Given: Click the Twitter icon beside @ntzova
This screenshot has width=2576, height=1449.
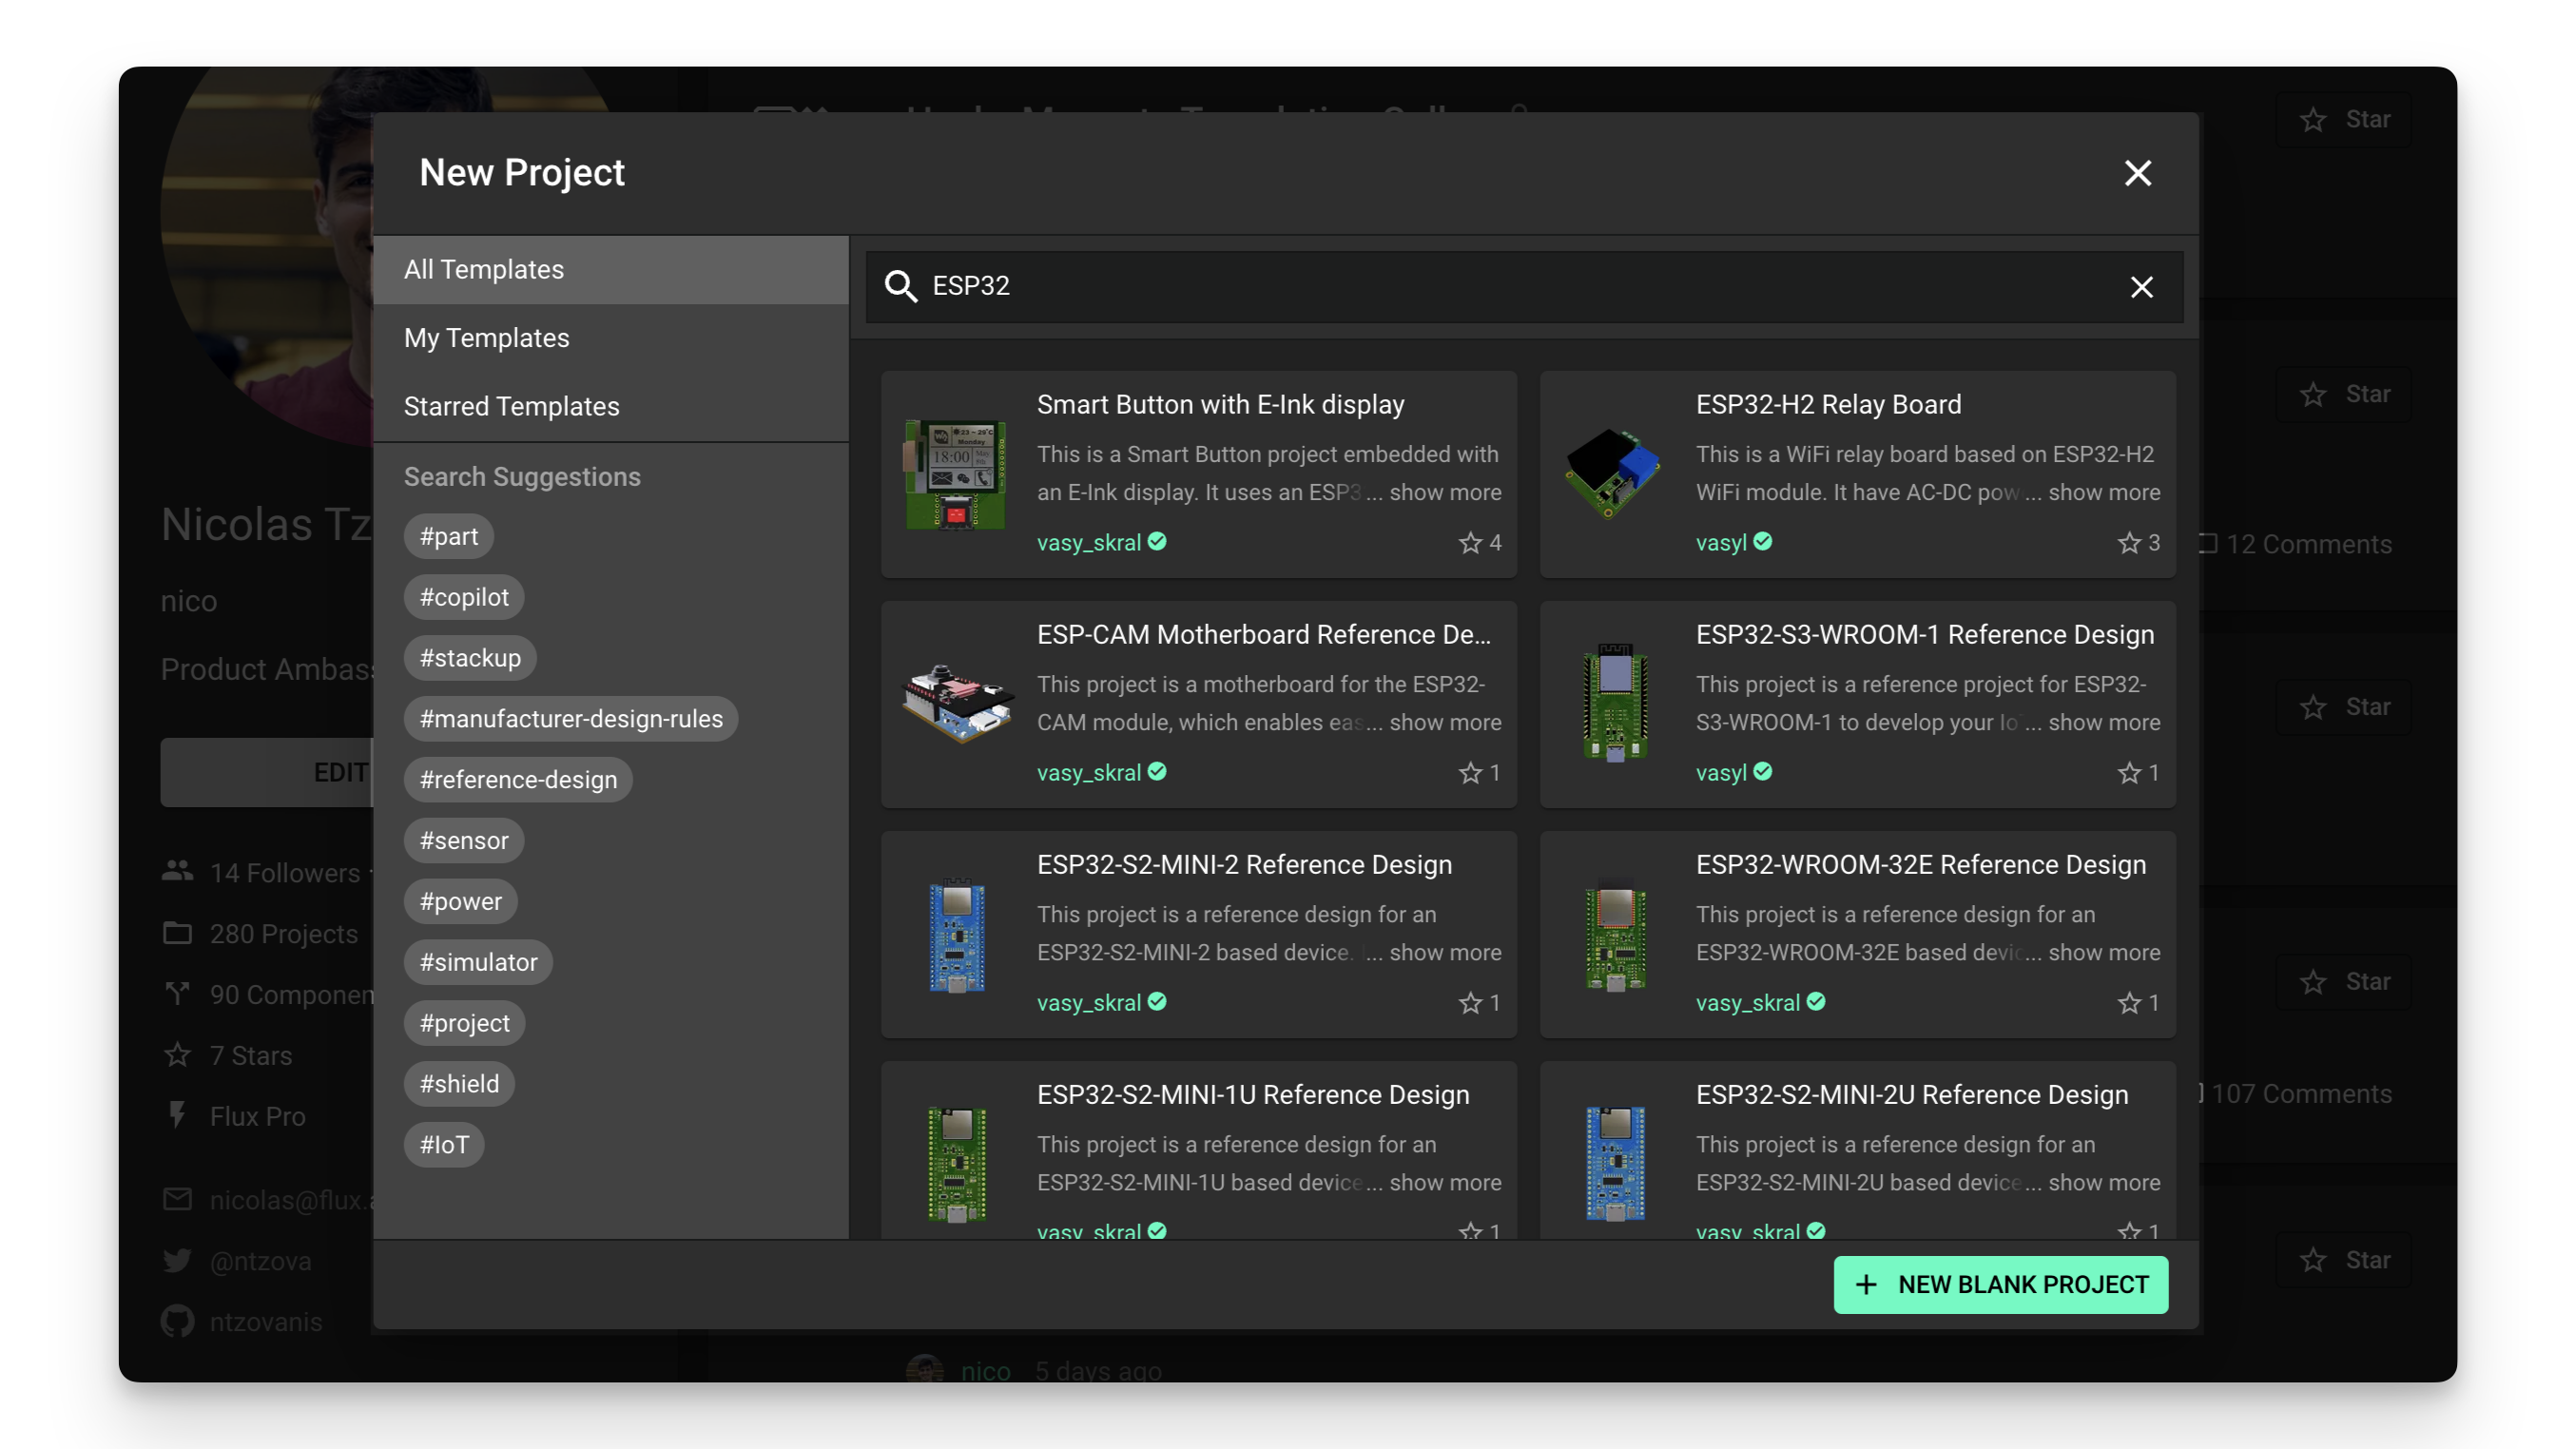Looking at the screenshot, I should point(177,1261).
